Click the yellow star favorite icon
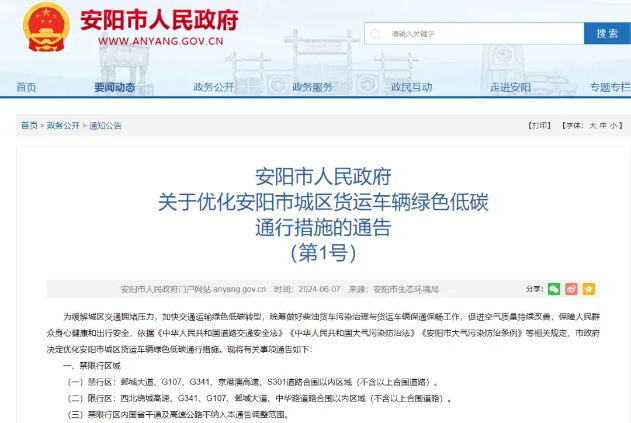The height and width of the screenshot is (423, 631). 588,289
